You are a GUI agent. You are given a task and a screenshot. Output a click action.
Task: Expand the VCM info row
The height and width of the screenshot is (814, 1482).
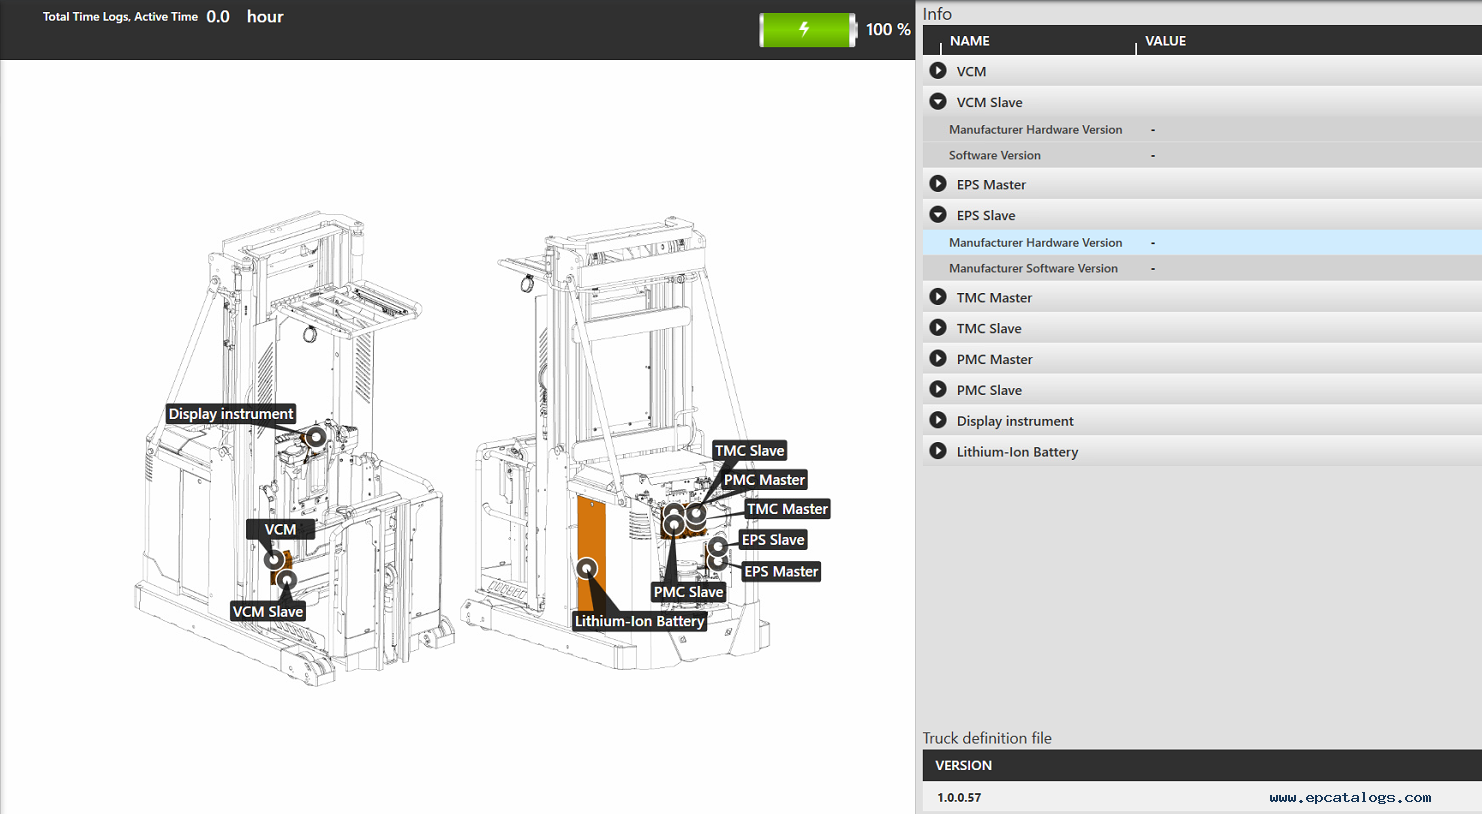[x=938, y=71]
